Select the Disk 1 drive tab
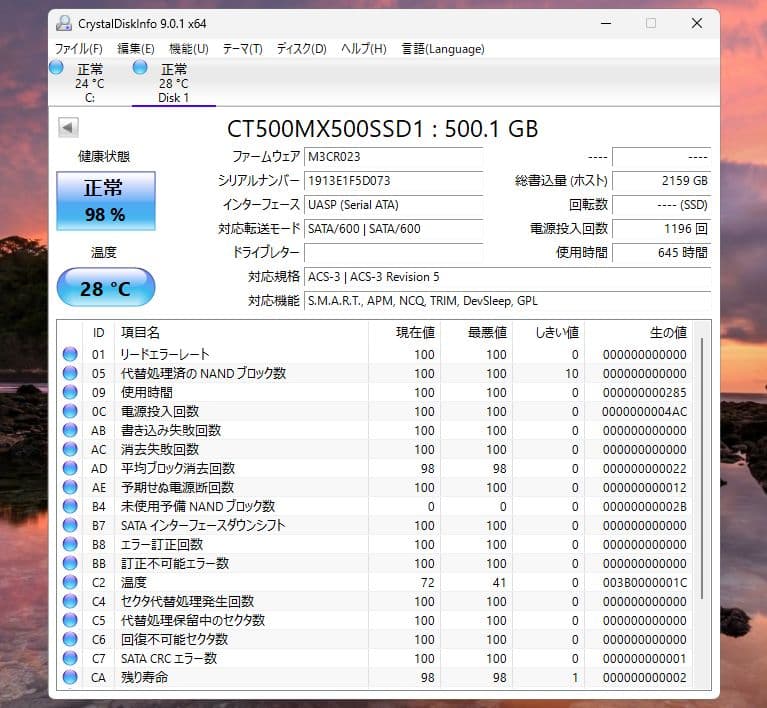This screenshot has width=767, height=708. coord(173,83)
